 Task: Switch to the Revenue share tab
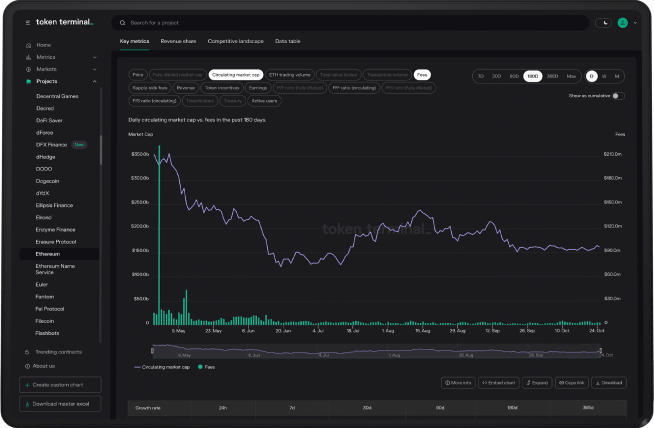tap(180, 41)
